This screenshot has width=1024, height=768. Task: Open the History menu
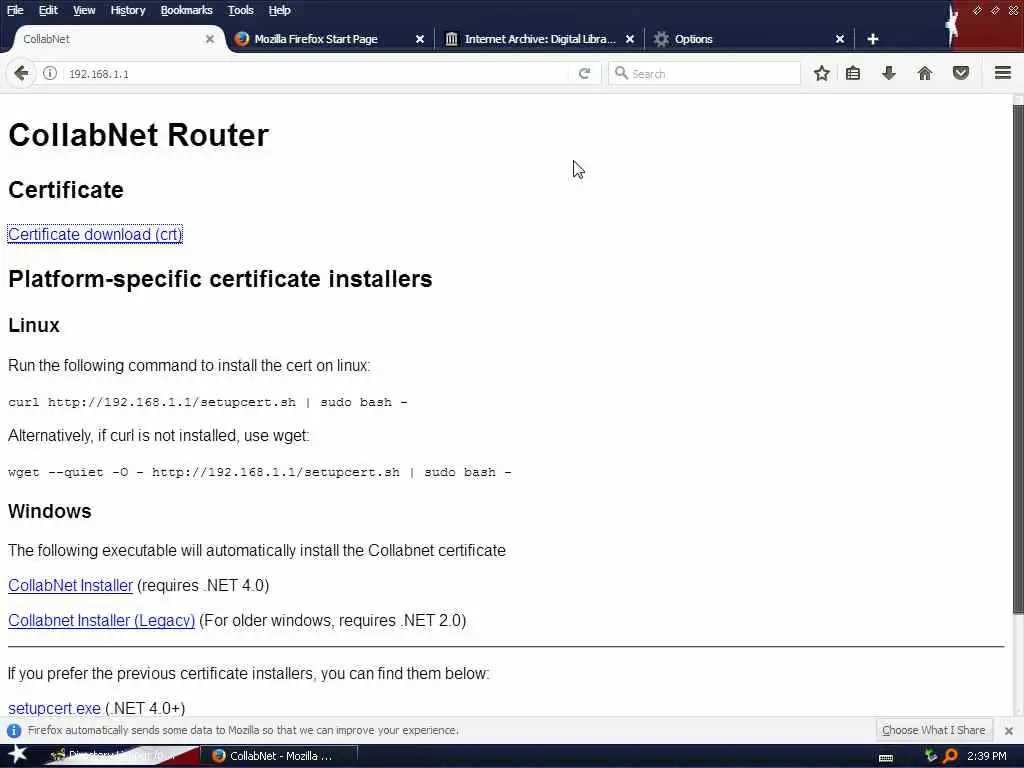coord(127,10)
